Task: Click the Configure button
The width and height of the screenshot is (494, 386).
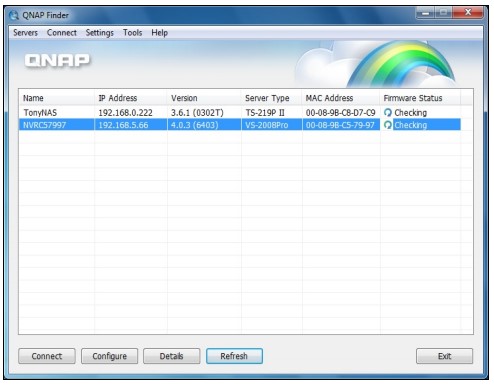Action: 109,356
